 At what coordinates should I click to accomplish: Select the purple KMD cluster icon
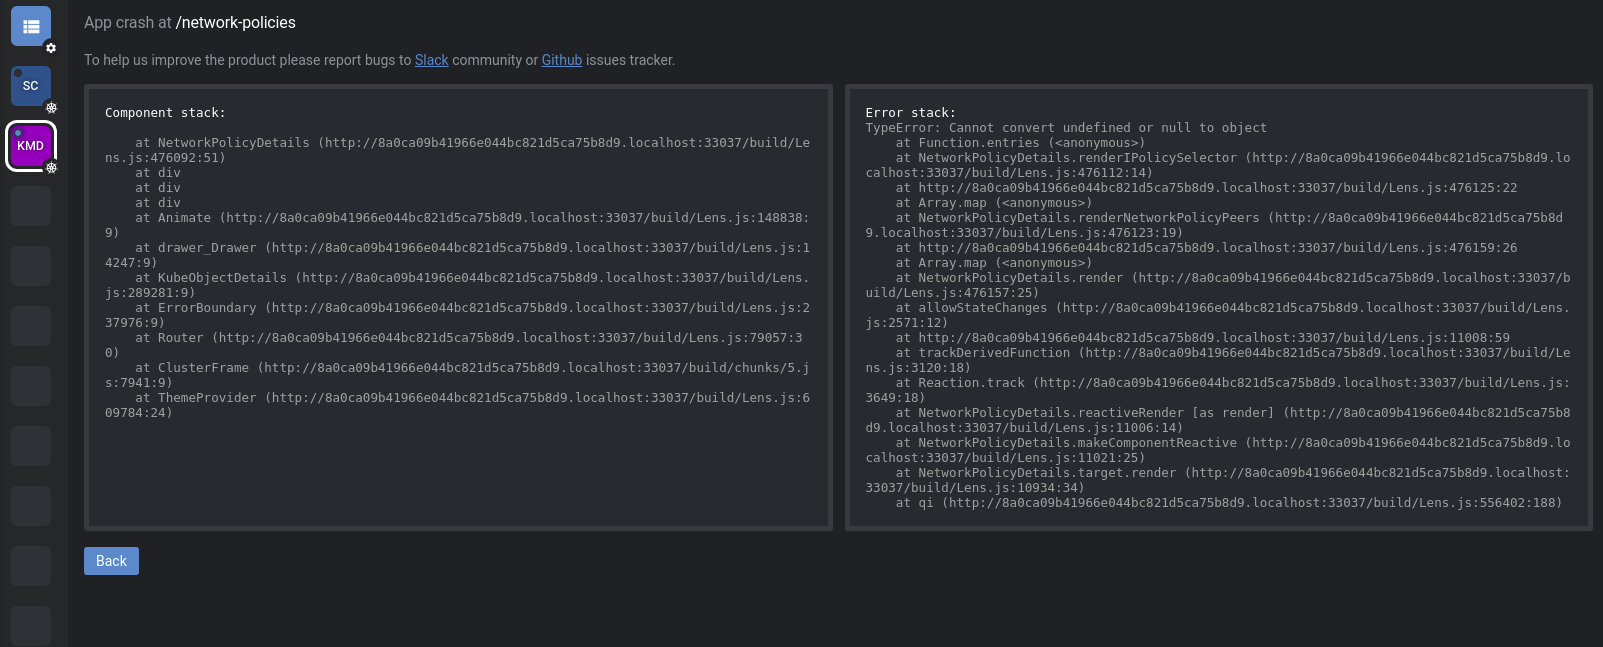pyautogui.click(x=31, y=146)
